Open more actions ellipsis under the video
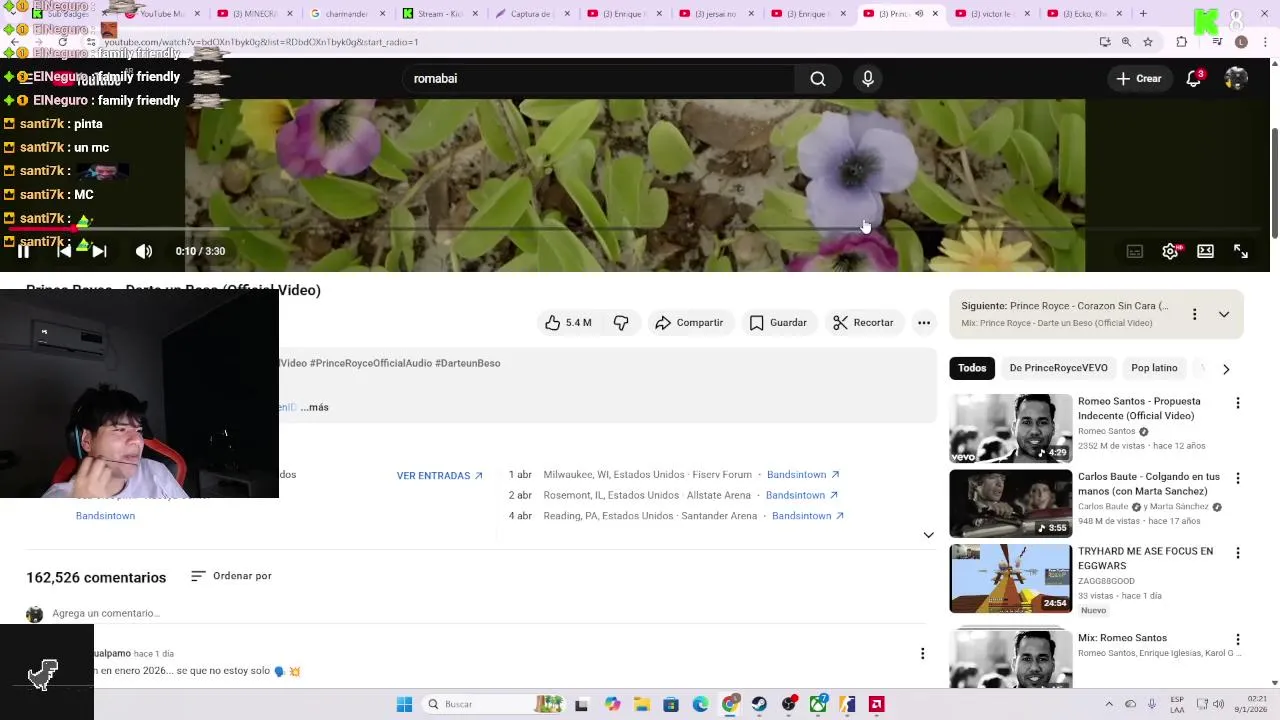The image size is (1280, 720). (924, 323)
